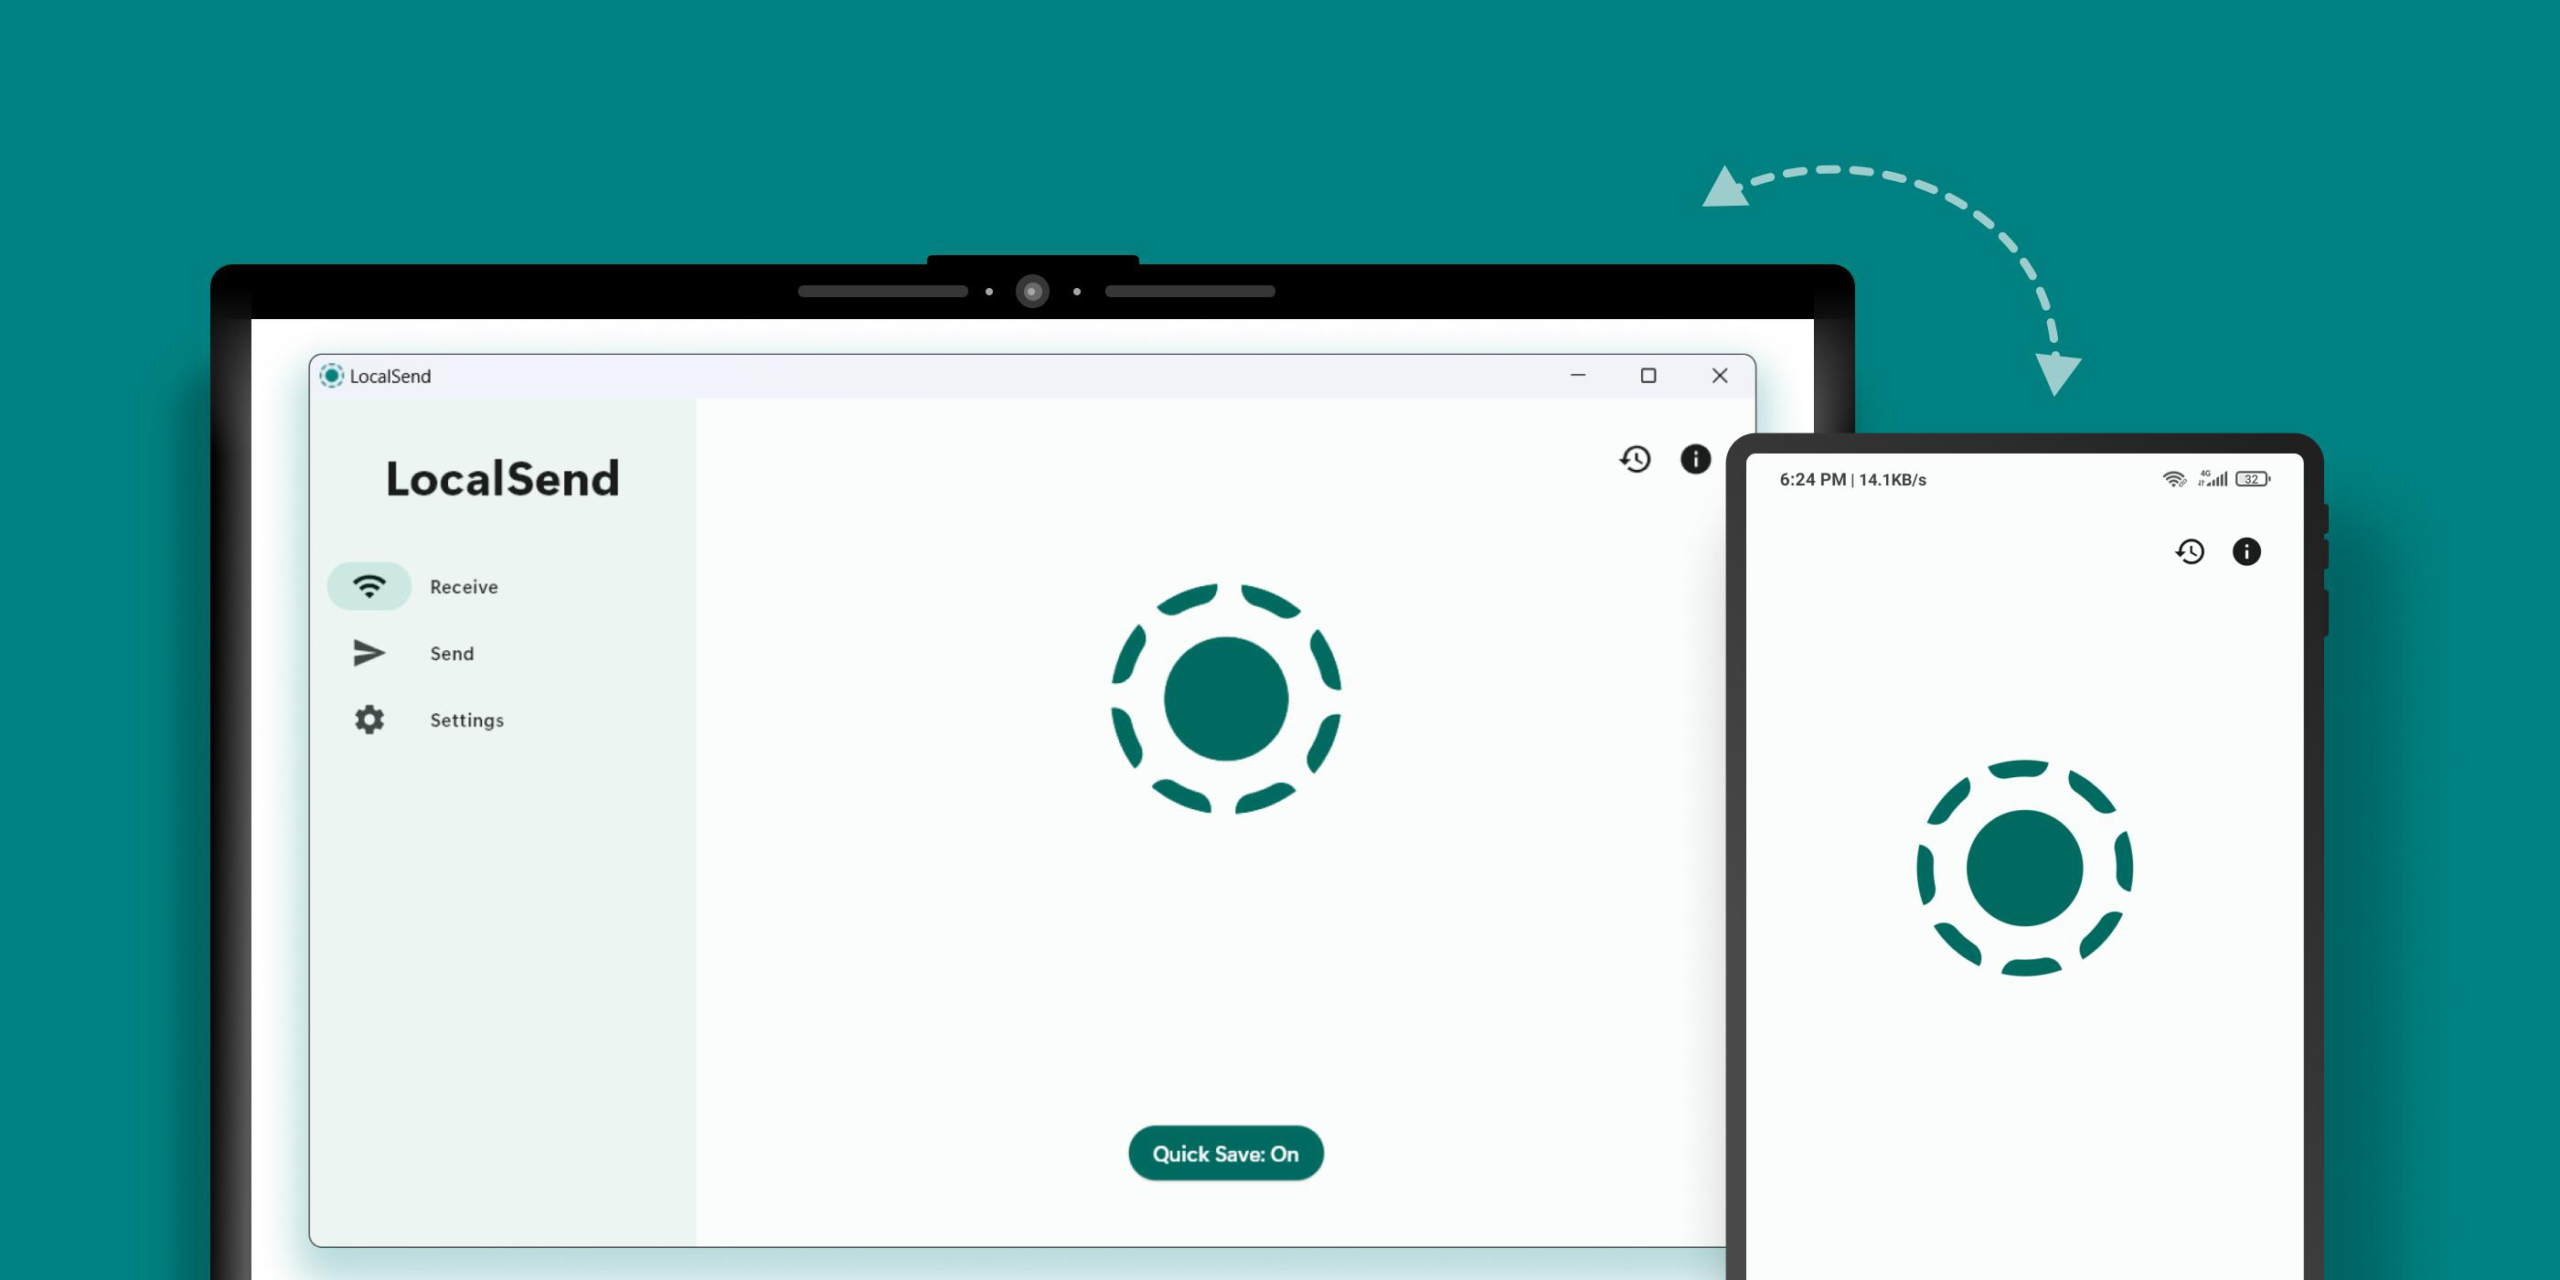Minimize the LocalSend window
Image resolution: width=2560 pixels, height=1280 pixels.
point(1578,376)
